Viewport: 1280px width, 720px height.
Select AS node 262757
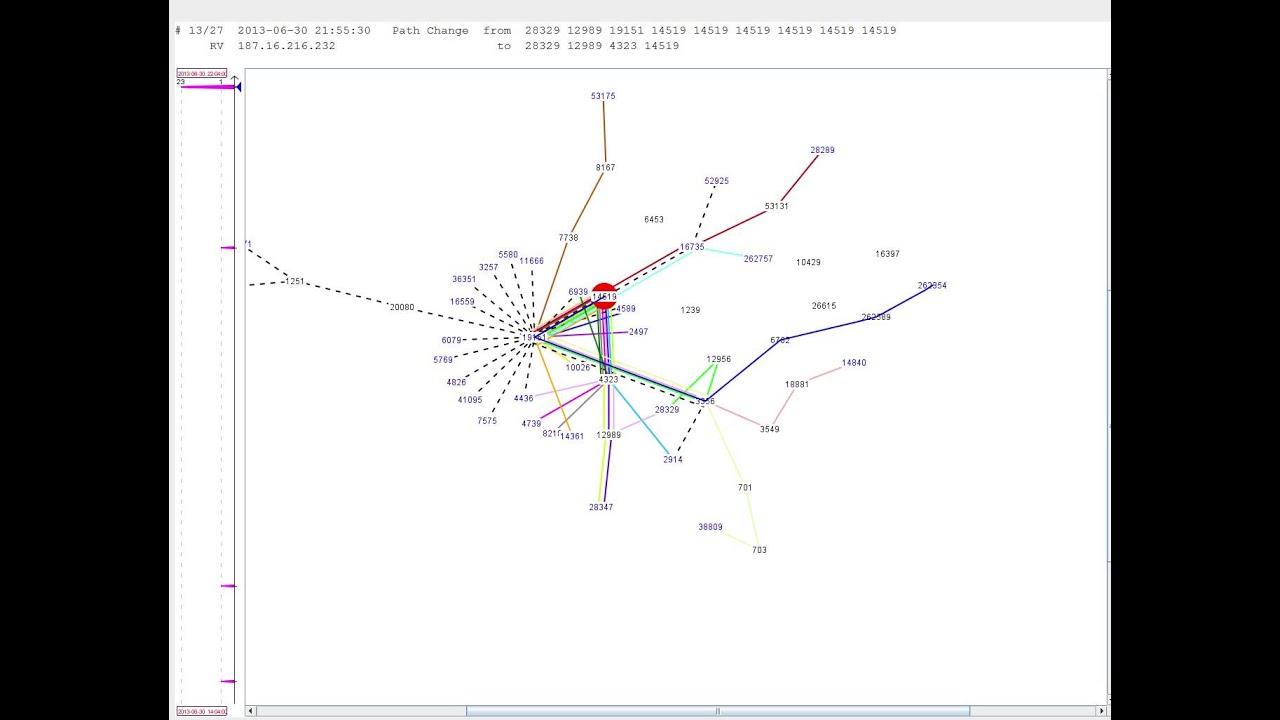758,259
